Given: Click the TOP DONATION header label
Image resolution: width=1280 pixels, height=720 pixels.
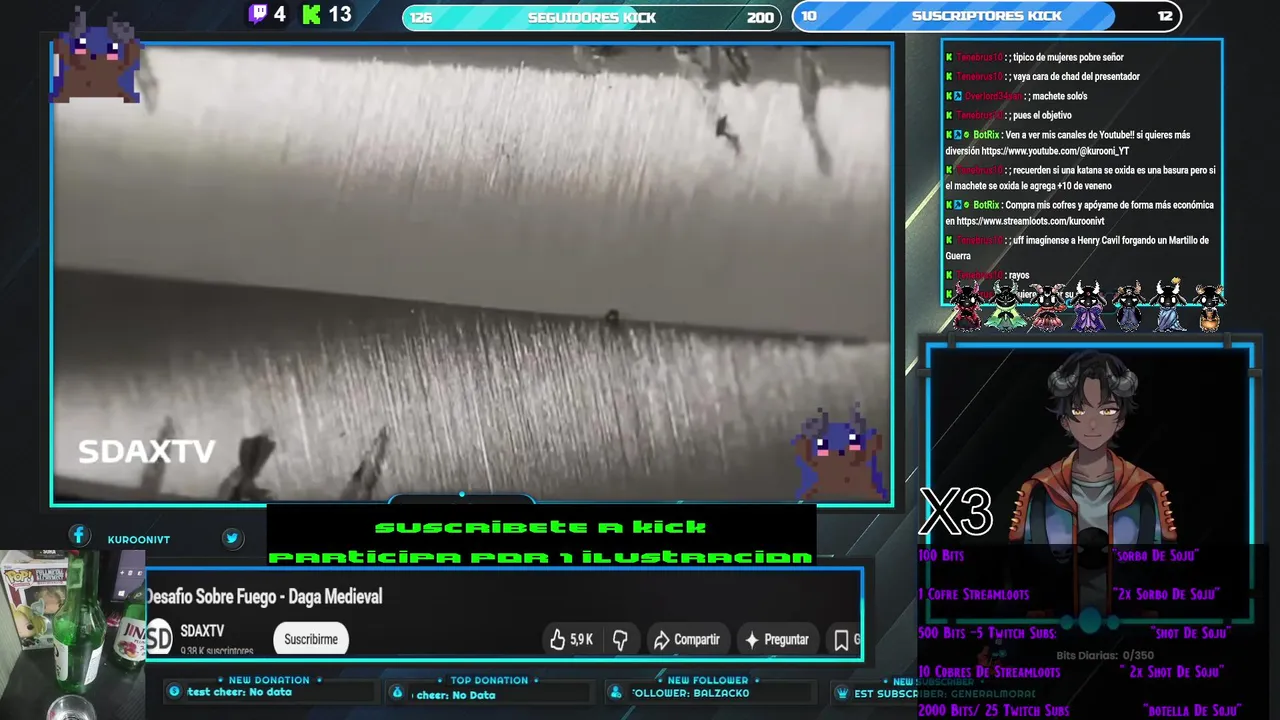Looking at the screenshot, I should point(489,680).
